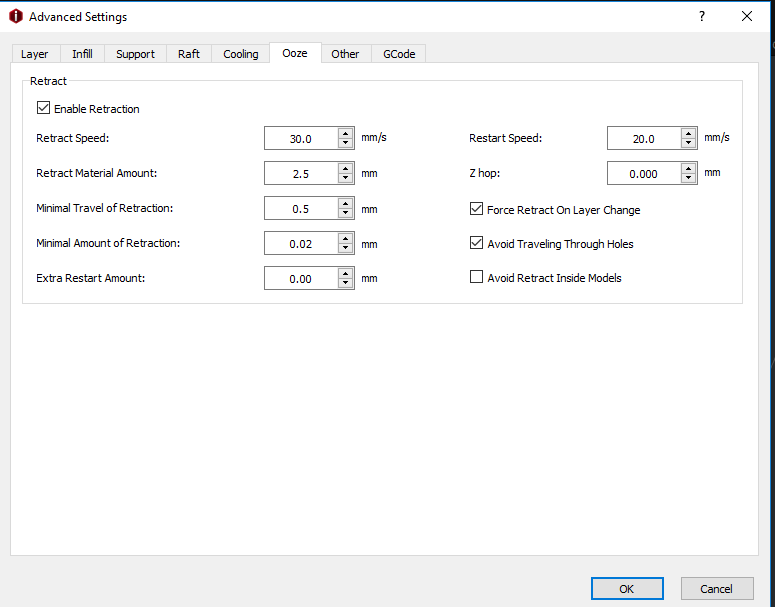Increase Z hop value with up arrow
Screen dimensions: 775x607
click(x=689, y=168)
